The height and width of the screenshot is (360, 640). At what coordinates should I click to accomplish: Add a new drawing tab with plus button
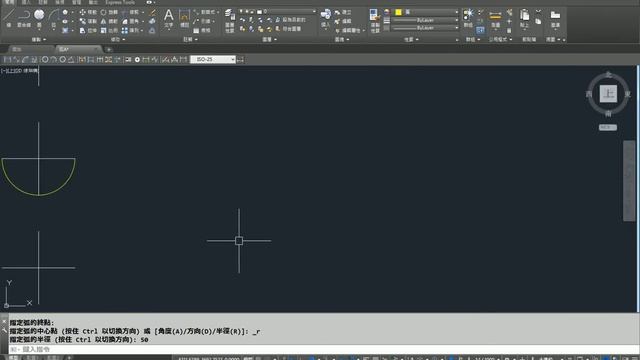(109, 49)
